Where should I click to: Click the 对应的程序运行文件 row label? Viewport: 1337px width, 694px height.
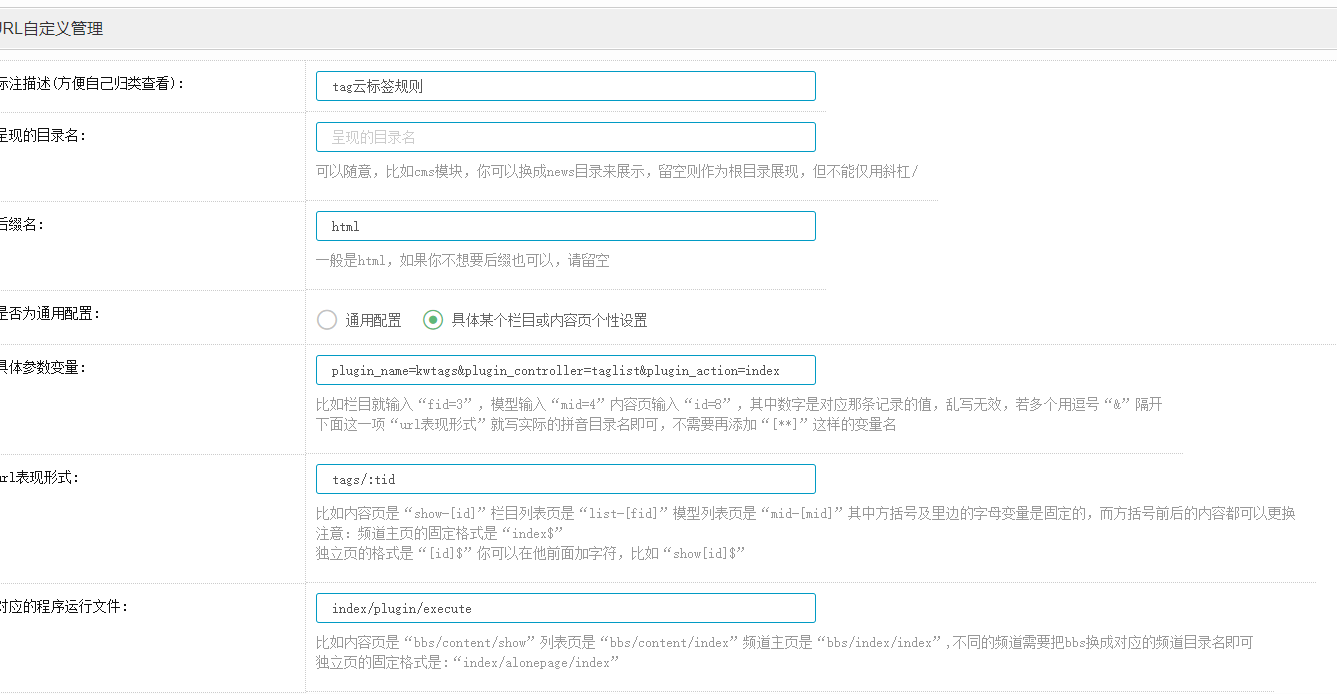(64, 606)
